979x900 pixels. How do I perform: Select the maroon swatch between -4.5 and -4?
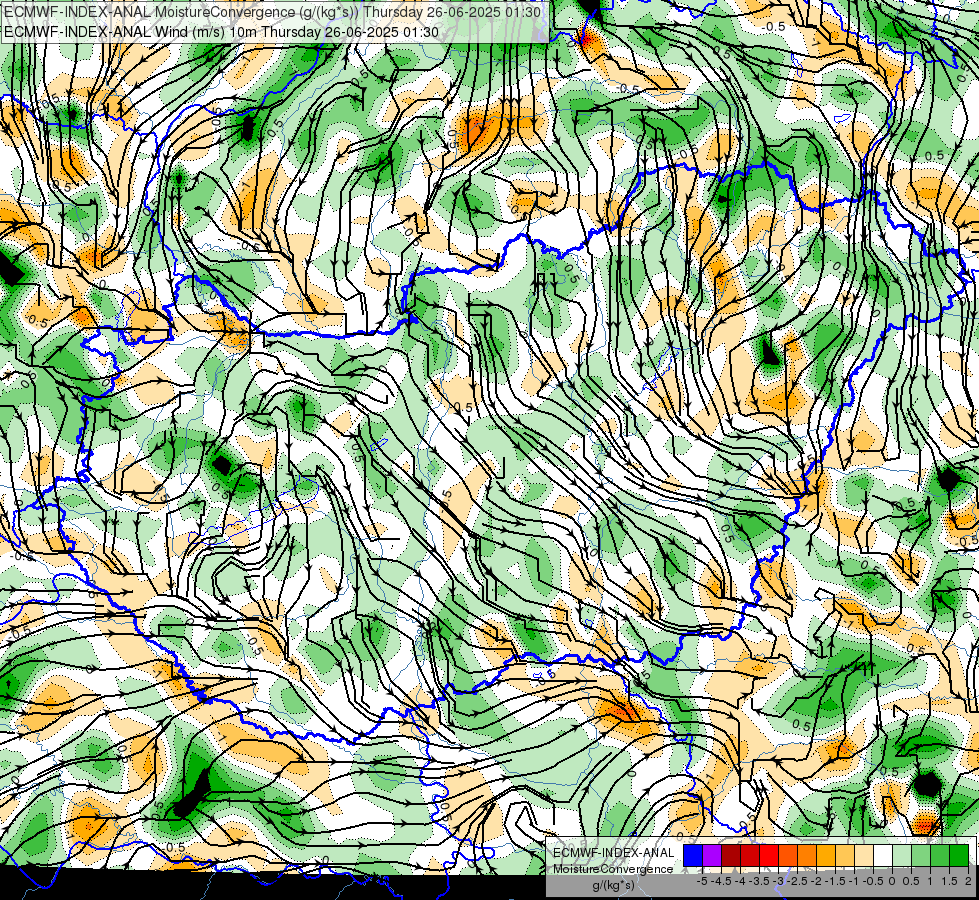click(731, 855)
